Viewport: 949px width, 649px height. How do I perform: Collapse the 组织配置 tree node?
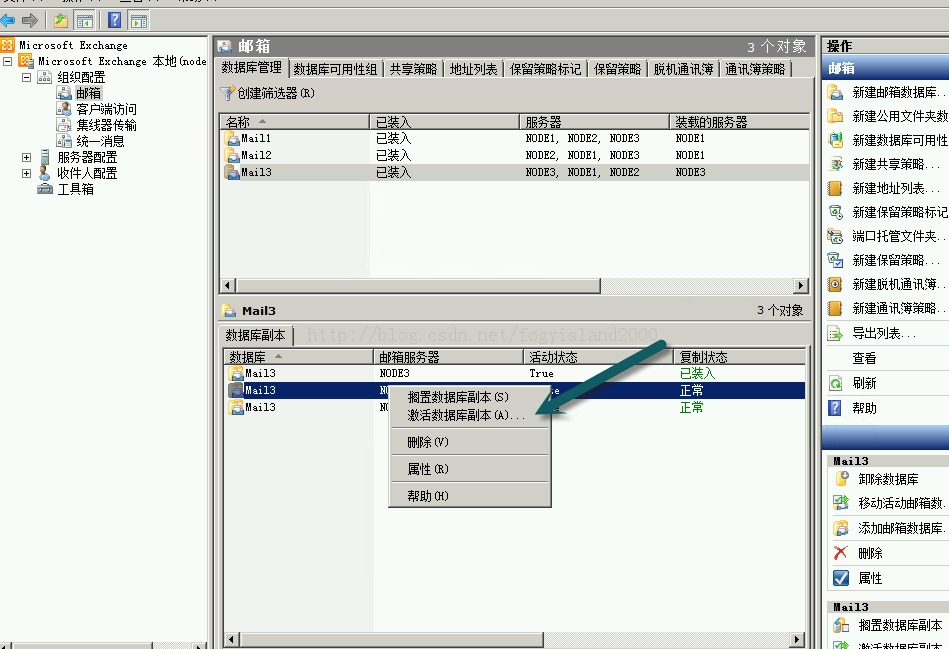click(26, 77)
